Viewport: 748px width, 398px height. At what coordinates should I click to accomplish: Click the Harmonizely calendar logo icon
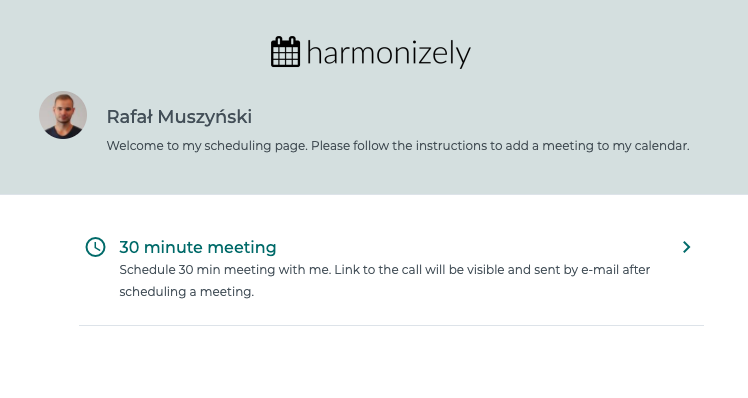click(x=285, y=52)
